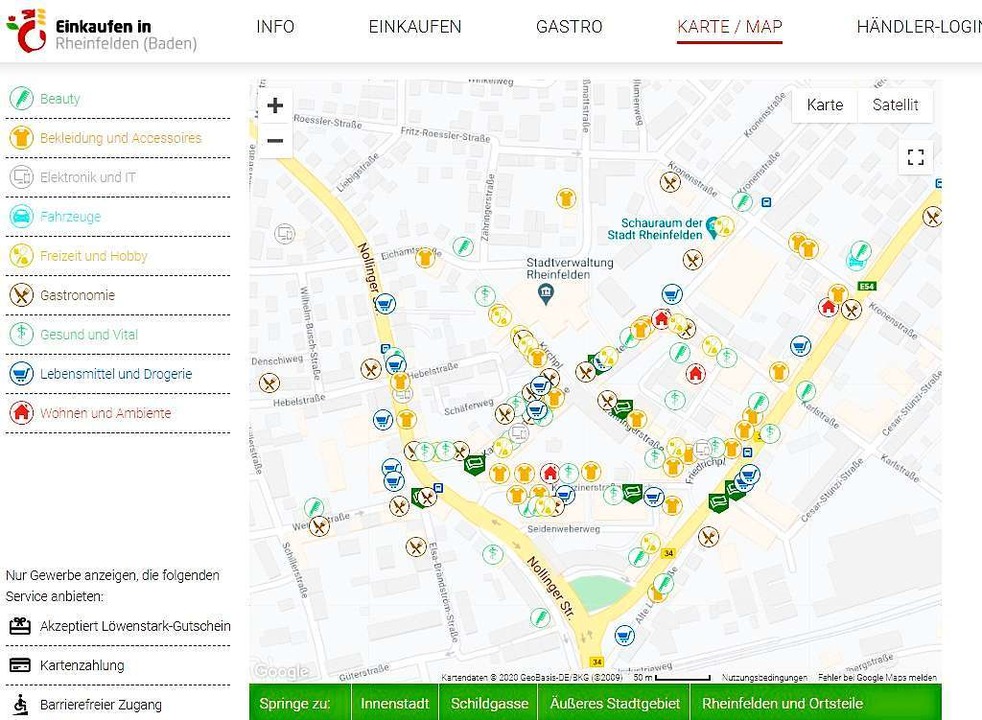Click the Bekleidung und Accessoires shirt icon
The image size is (982, 720).
pos(21,138)
